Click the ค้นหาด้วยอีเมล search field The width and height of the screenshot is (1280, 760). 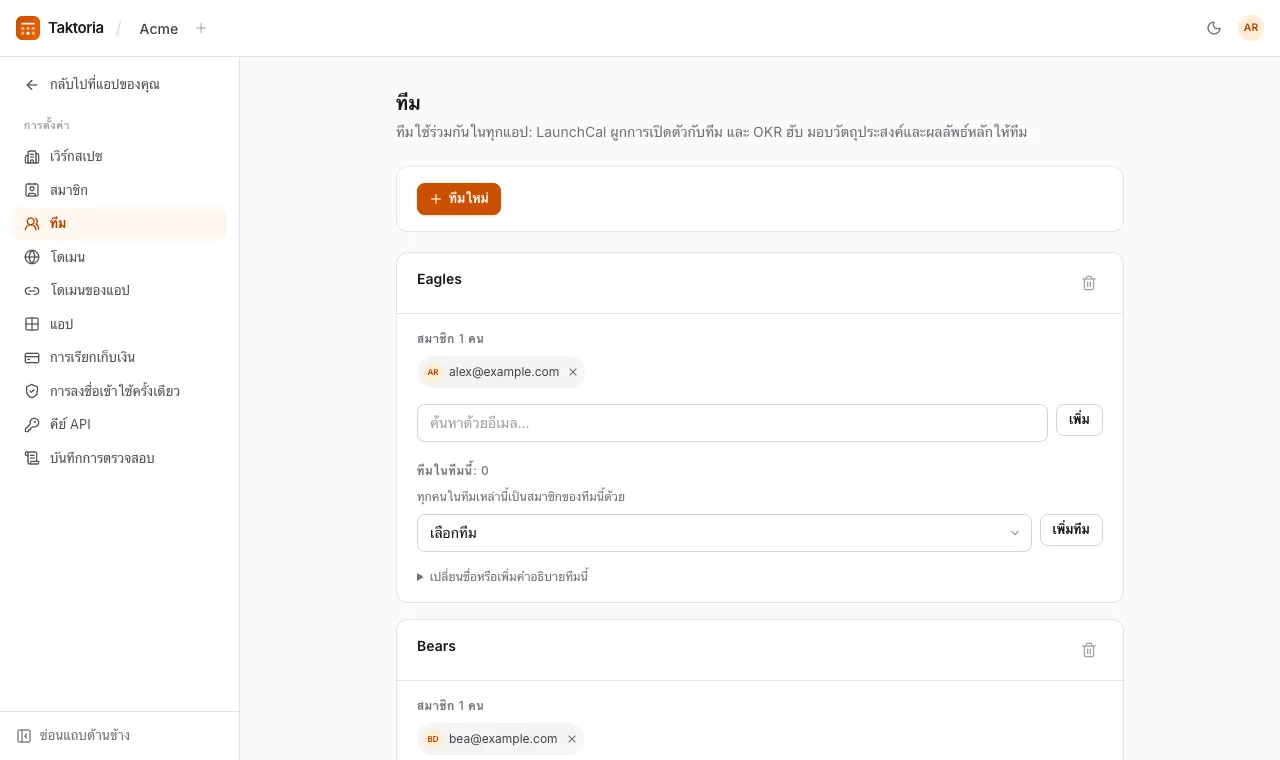pyautogui.click(x=732, y=423)
